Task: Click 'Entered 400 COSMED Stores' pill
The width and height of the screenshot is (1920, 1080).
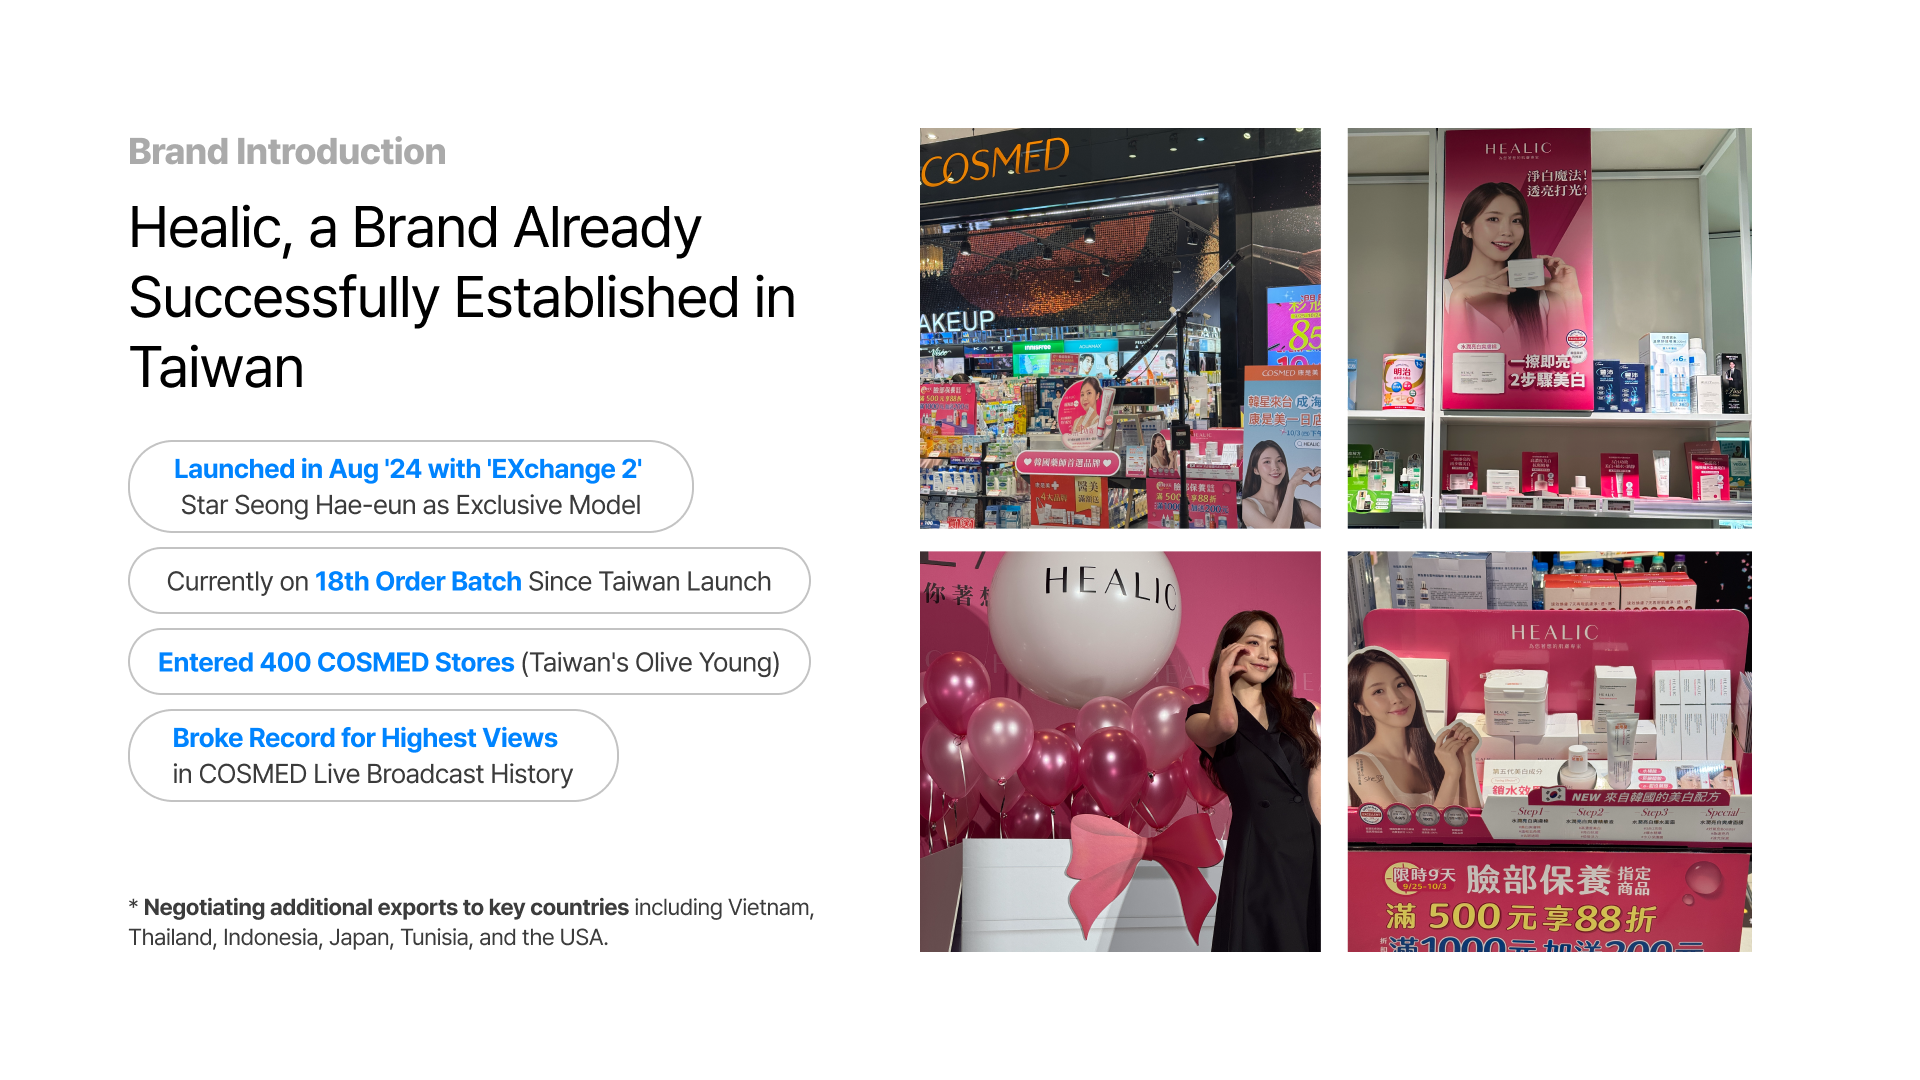Action: tap(336, 663)
